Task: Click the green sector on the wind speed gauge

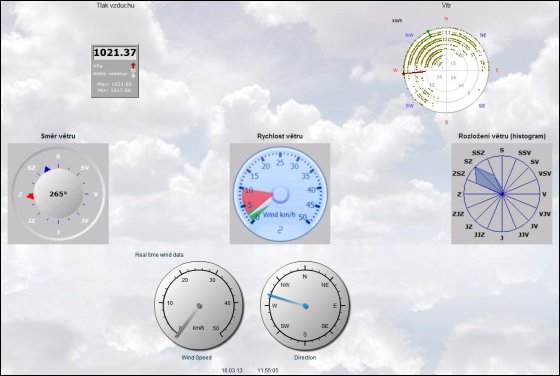Action: [x=258, y=214]
